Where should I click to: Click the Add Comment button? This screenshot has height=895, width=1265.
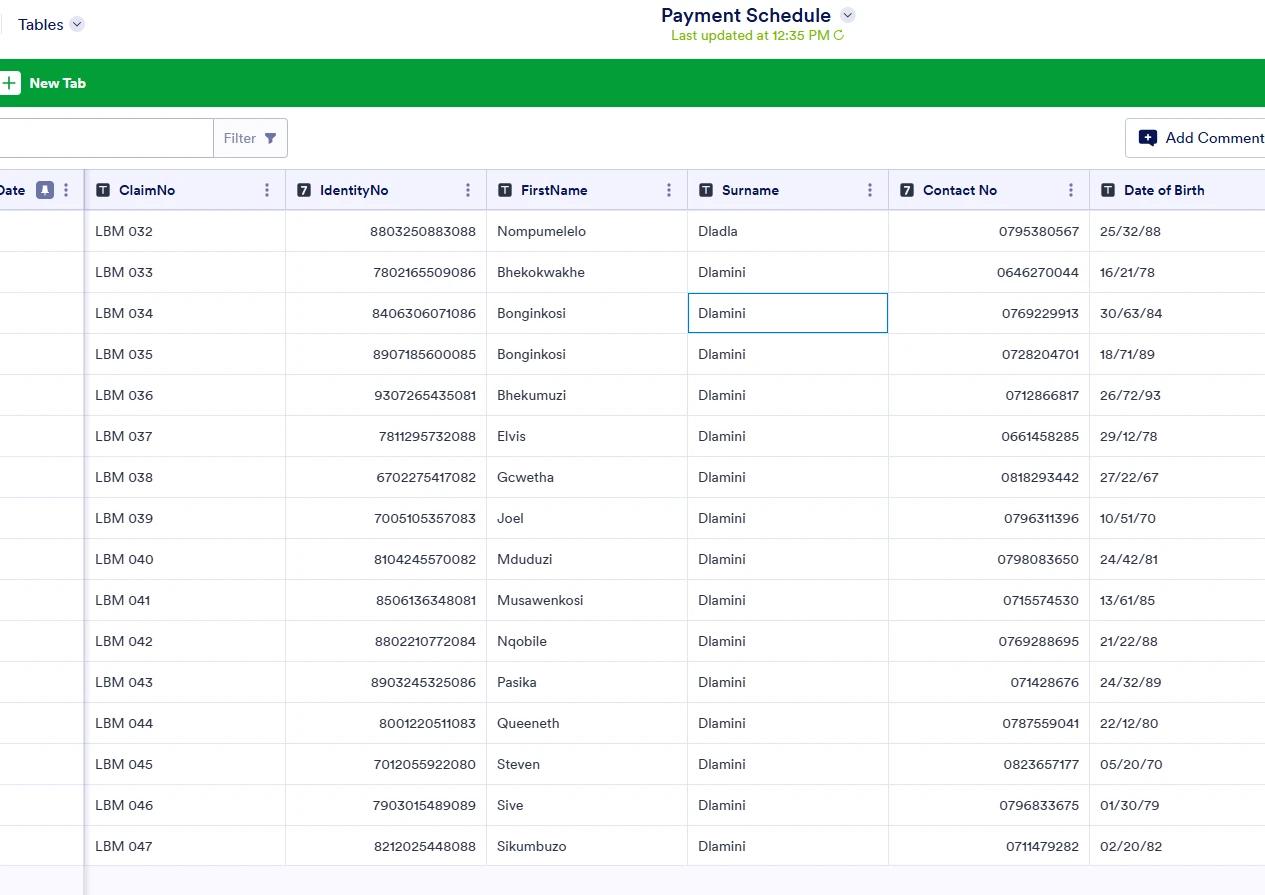(1195, 138)
